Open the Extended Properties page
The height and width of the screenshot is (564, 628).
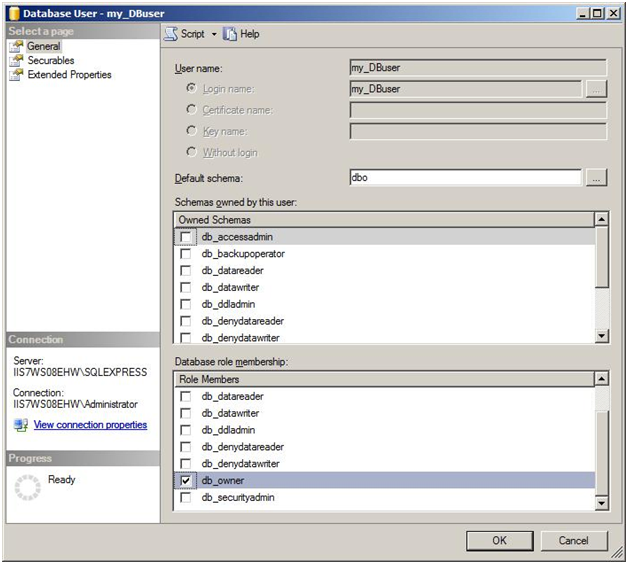click(x=69, y=75)
